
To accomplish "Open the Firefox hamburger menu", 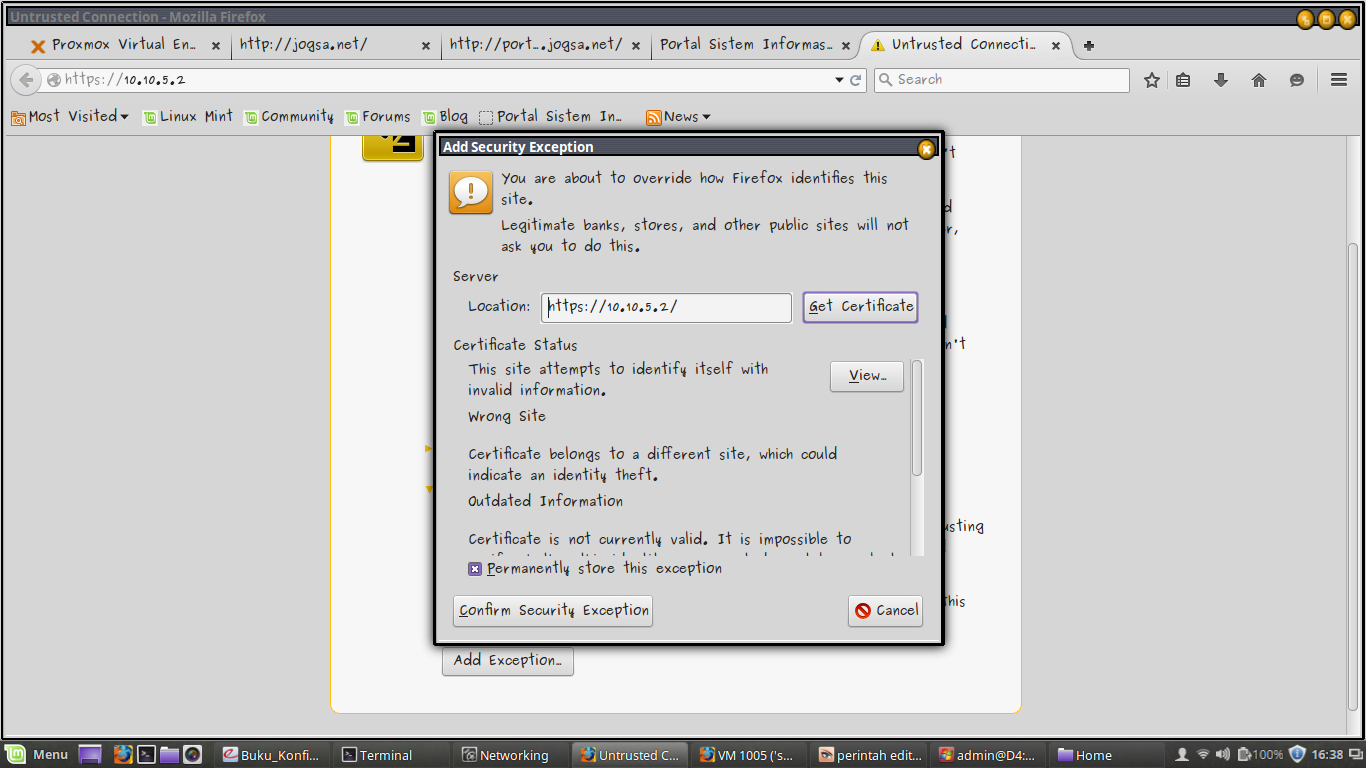I will coord(1339,80).
